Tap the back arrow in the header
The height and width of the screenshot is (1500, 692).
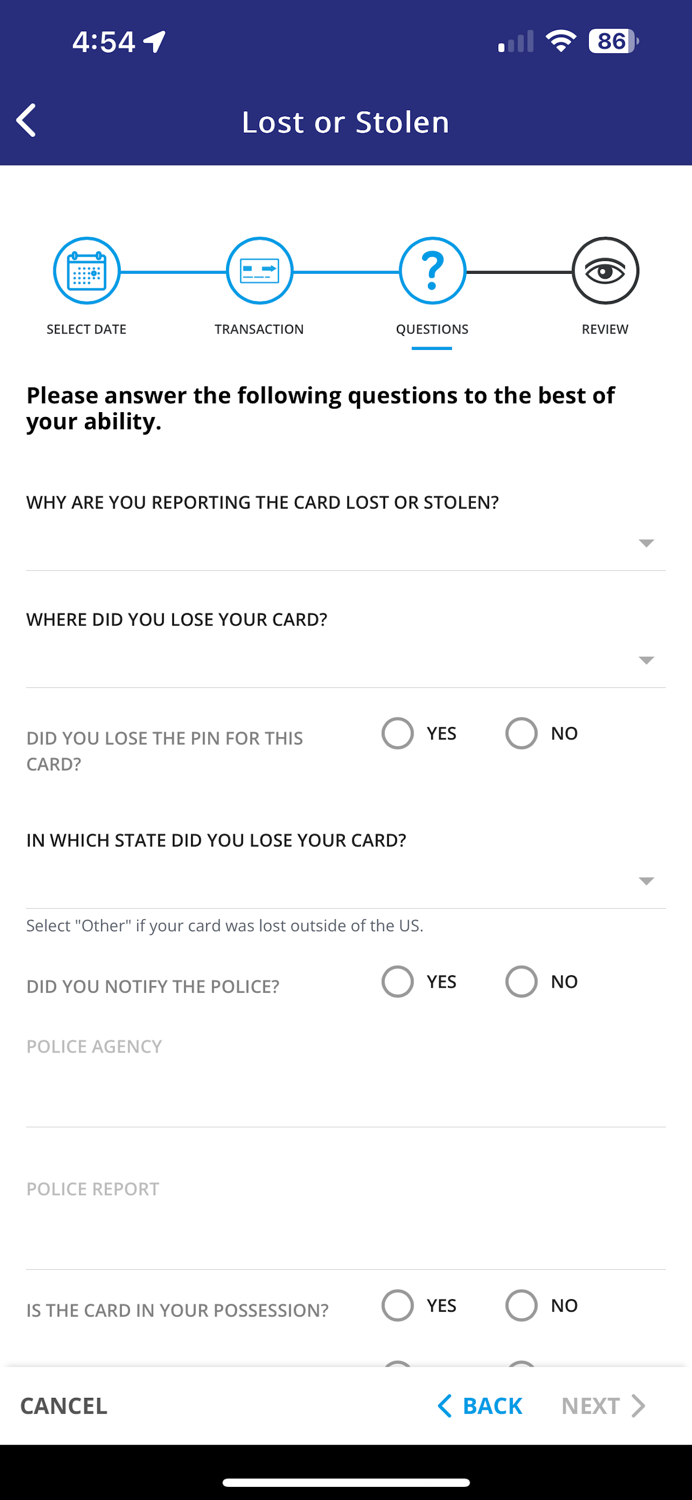[x=25, y=119]
